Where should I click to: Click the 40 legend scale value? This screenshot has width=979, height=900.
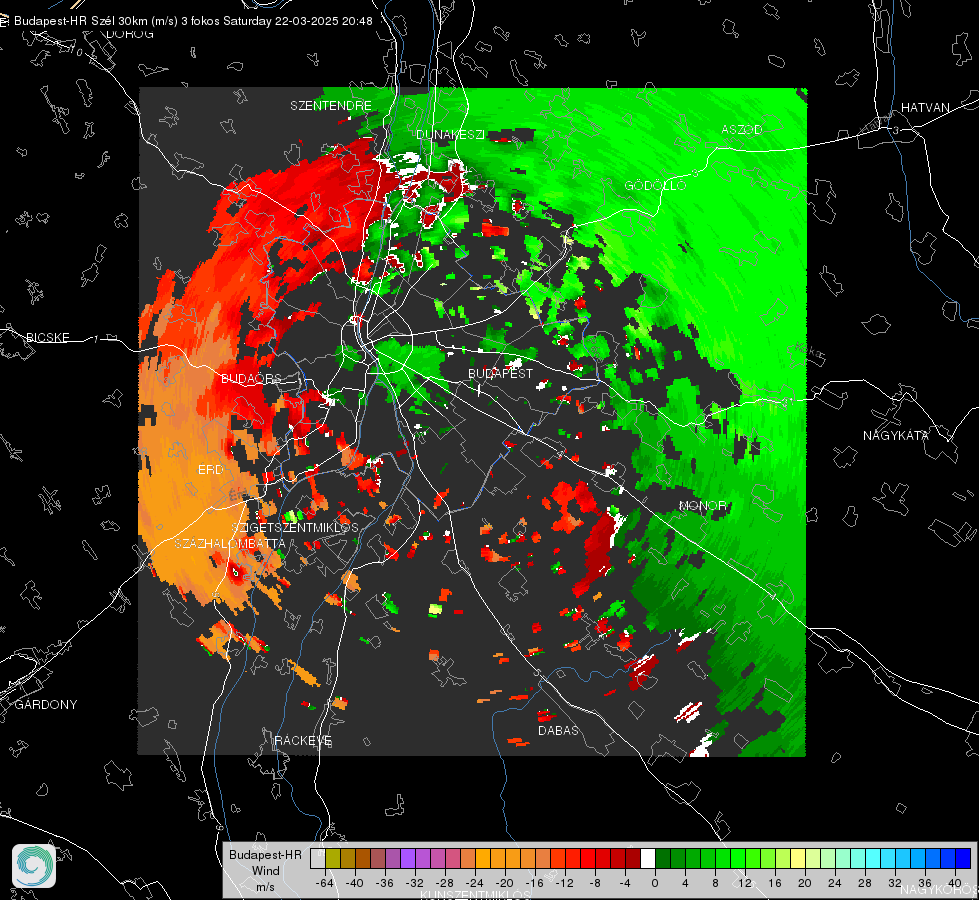pos(955,883)
